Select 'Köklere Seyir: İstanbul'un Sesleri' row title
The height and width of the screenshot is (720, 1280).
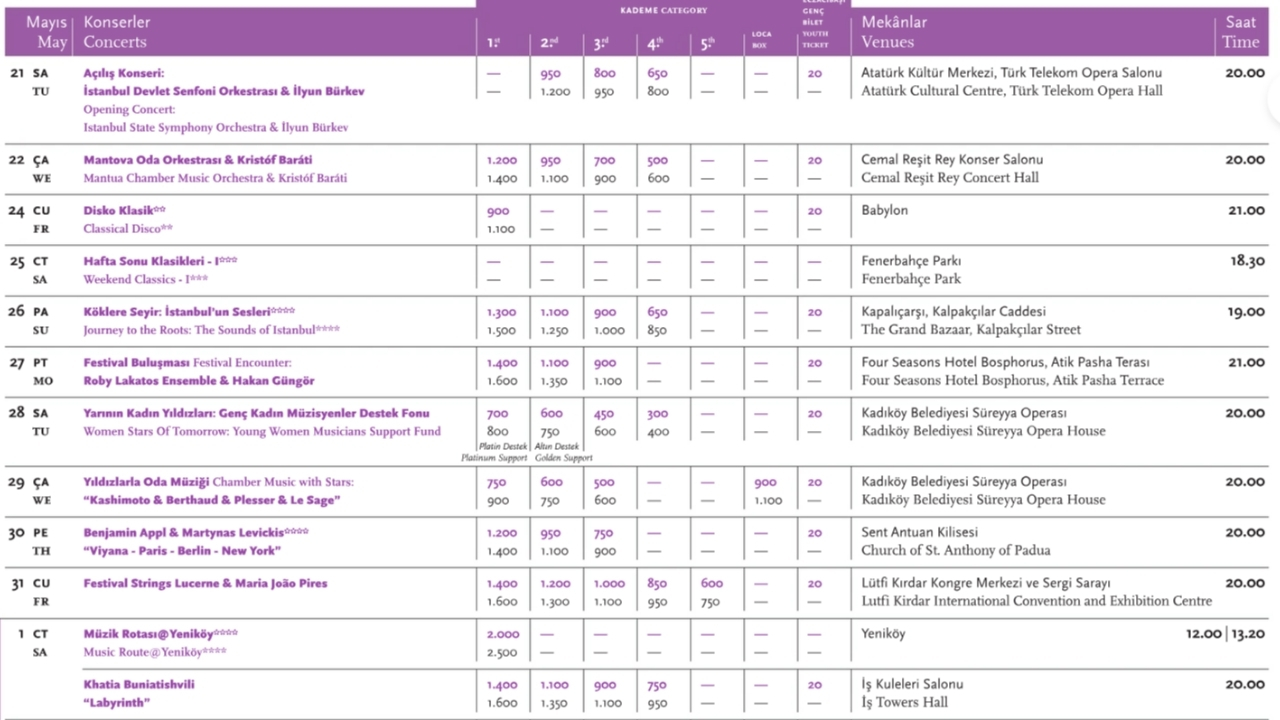(189, 312)
